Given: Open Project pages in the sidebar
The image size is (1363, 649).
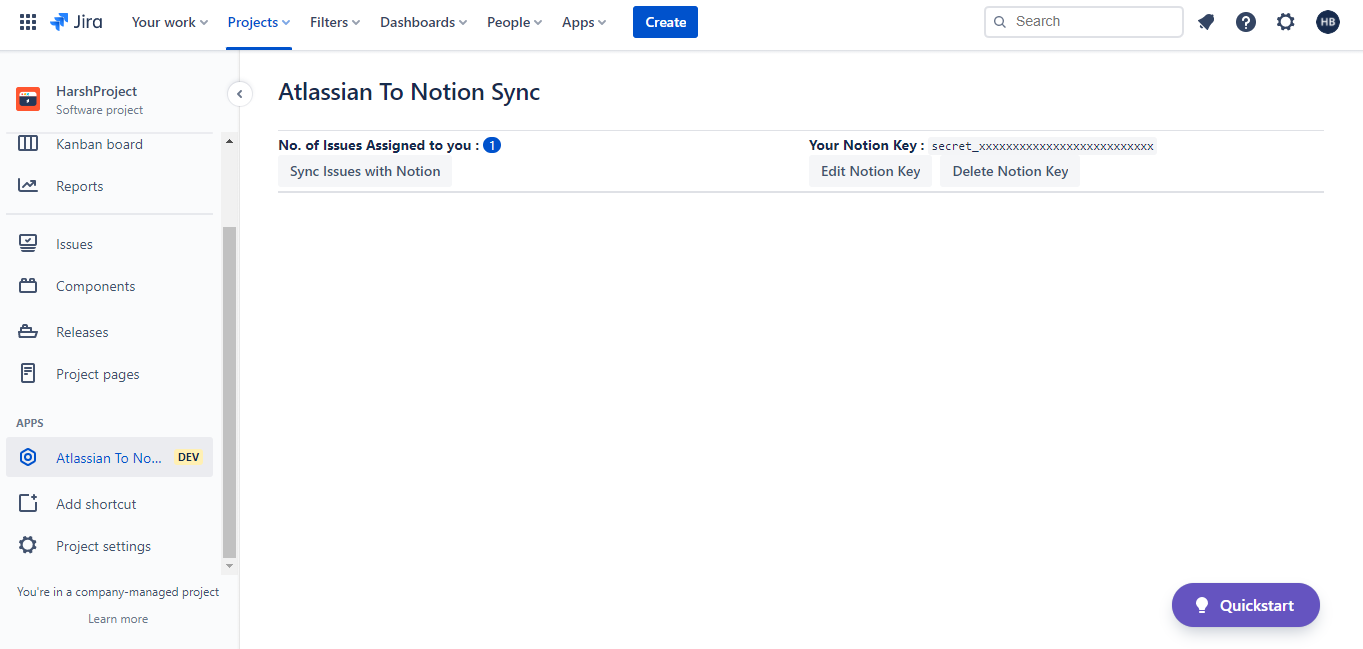Looking at the screenshot, I should [x=110, y=374].
